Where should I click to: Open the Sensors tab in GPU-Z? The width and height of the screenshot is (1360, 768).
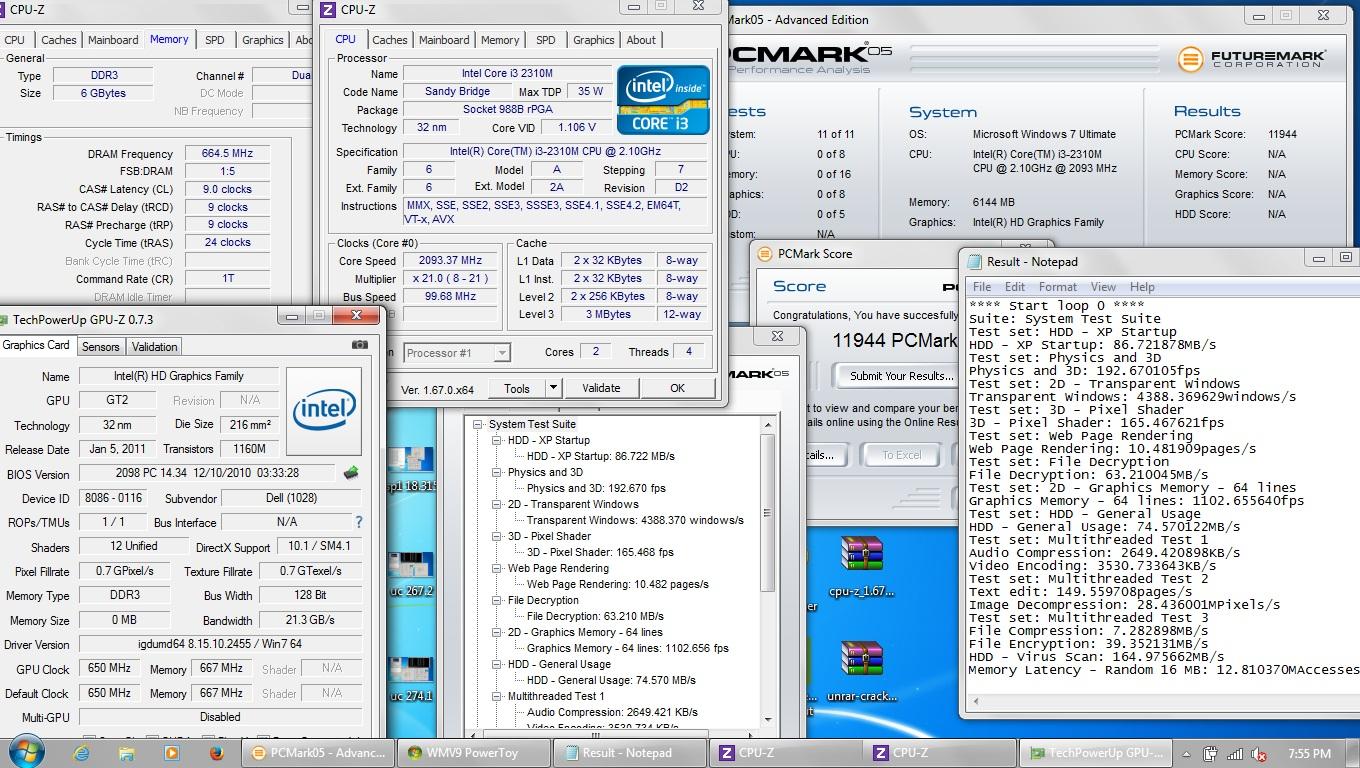tap(101, 347)
